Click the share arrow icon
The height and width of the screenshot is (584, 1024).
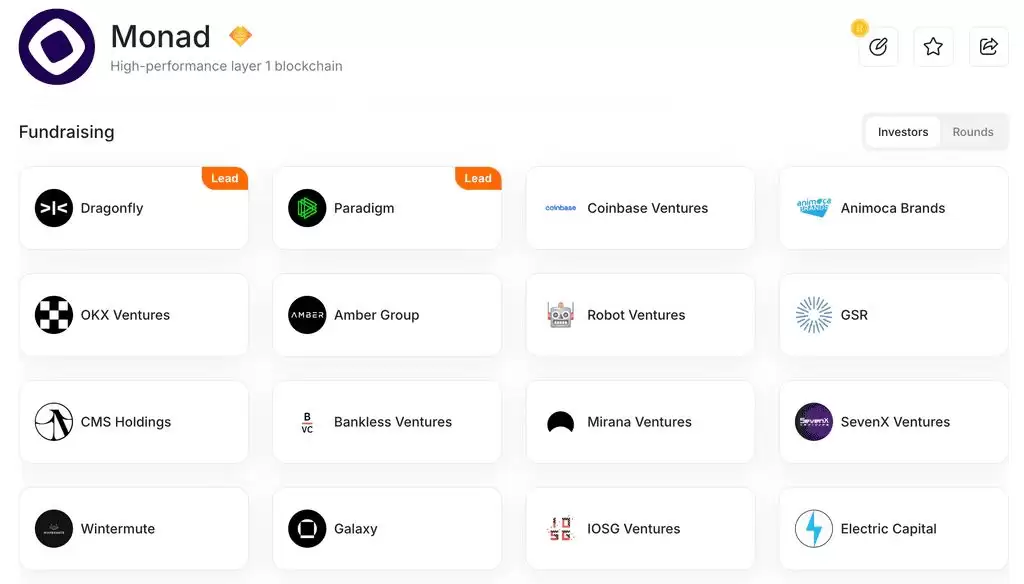(988, 47)
